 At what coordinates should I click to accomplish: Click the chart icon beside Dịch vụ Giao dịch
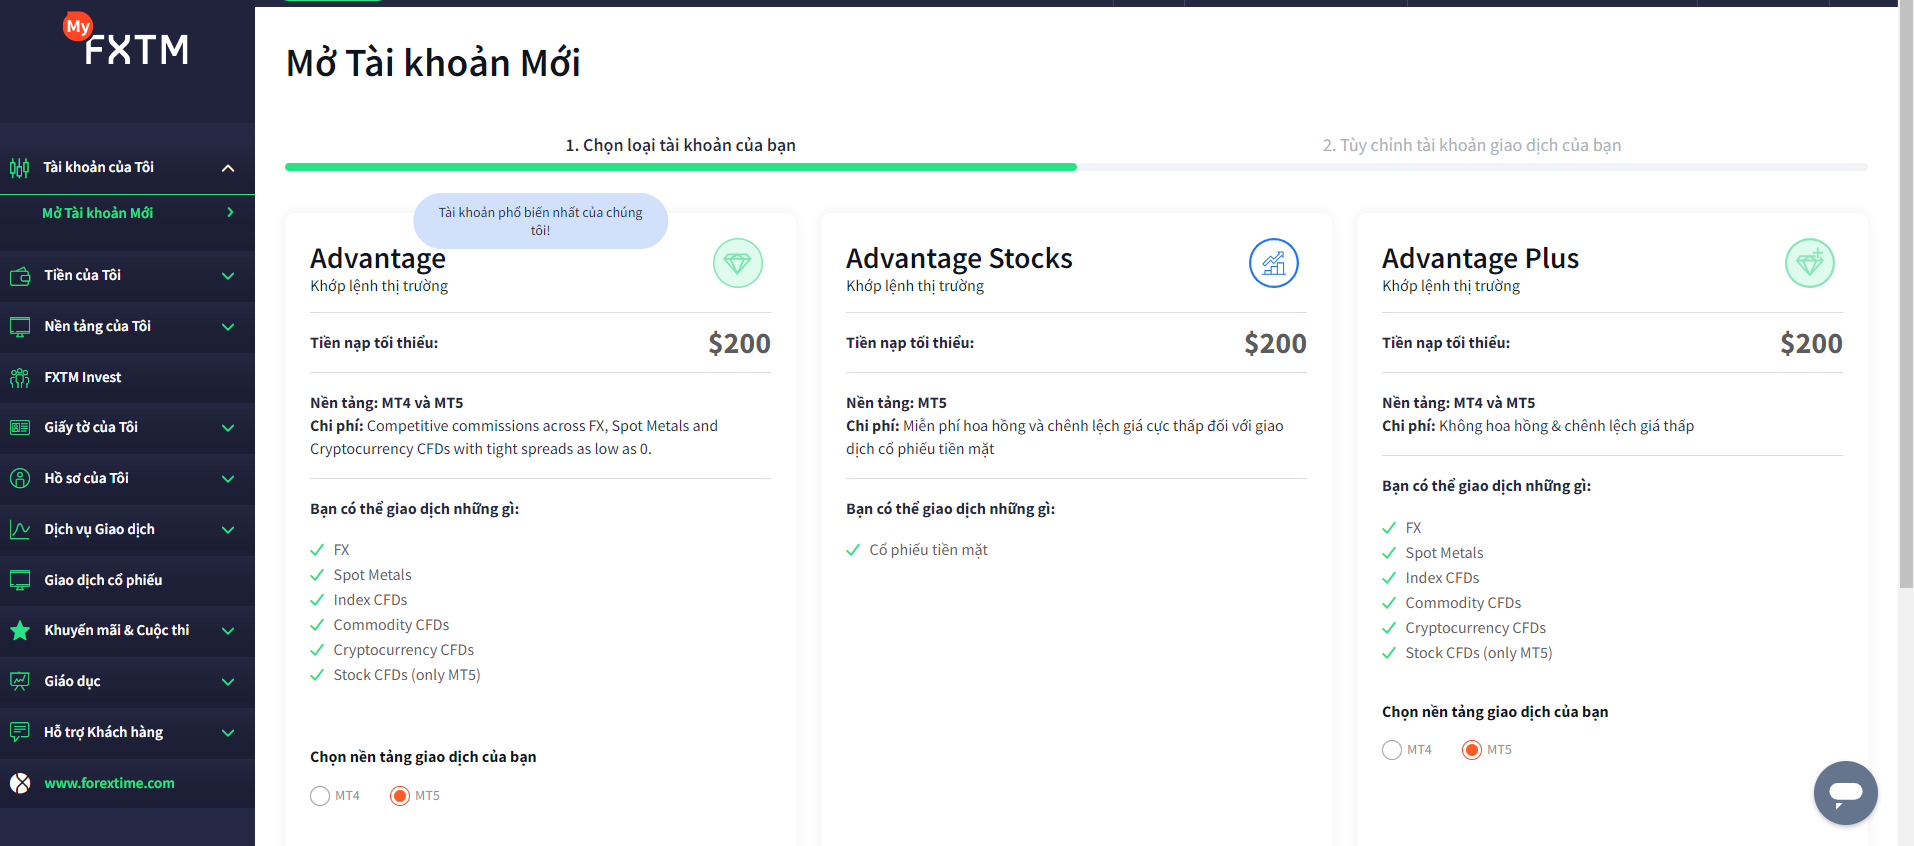point(20,530)
